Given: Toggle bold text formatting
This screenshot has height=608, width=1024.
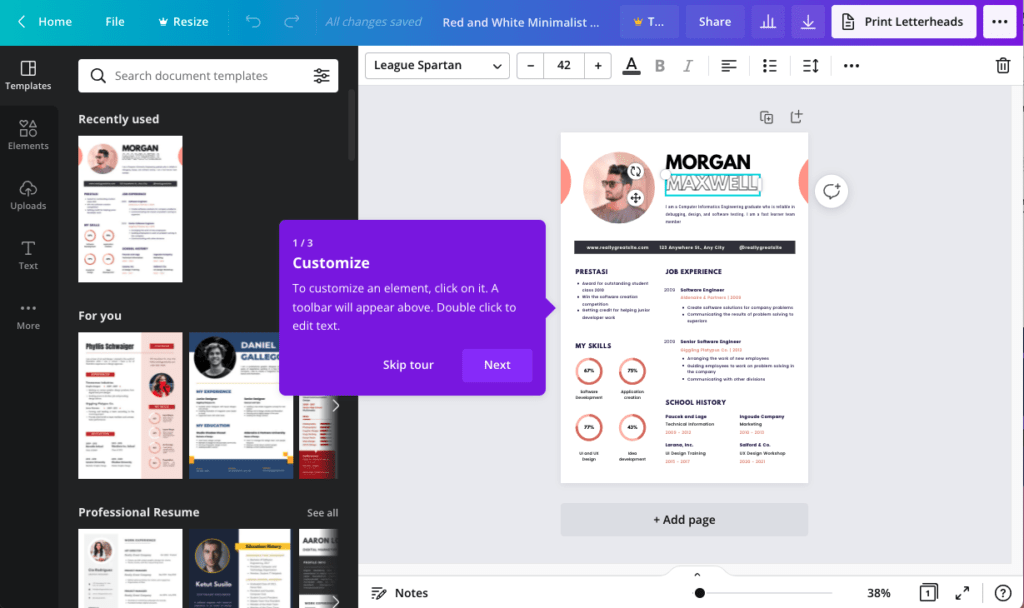Looking at the screenshot, I should click(659, 66).
